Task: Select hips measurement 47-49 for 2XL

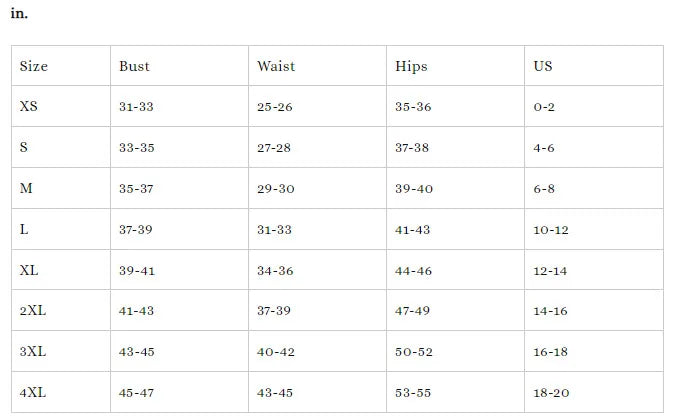Action: click(x=413, y=311)
